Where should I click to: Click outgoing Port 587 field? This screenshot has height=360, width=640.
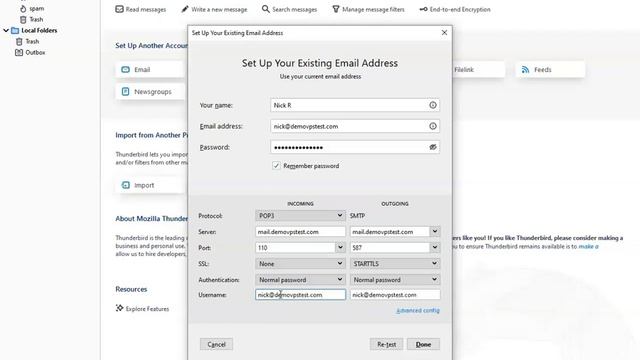coord(390,248)
